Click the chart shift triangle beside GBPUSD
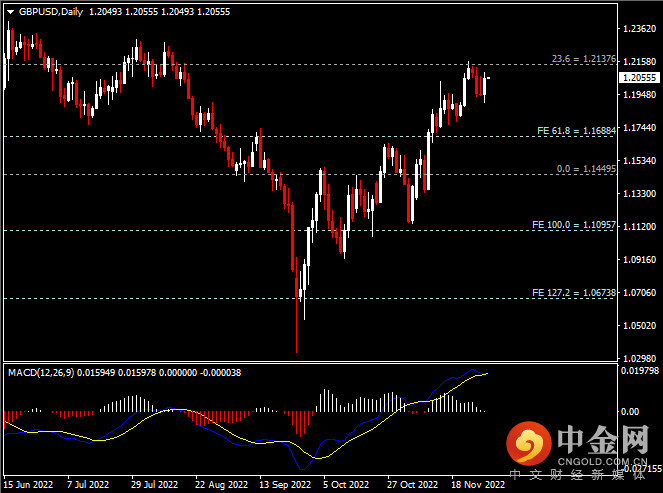663x493 pixels. pyautogui.click(x=8, y=11)
